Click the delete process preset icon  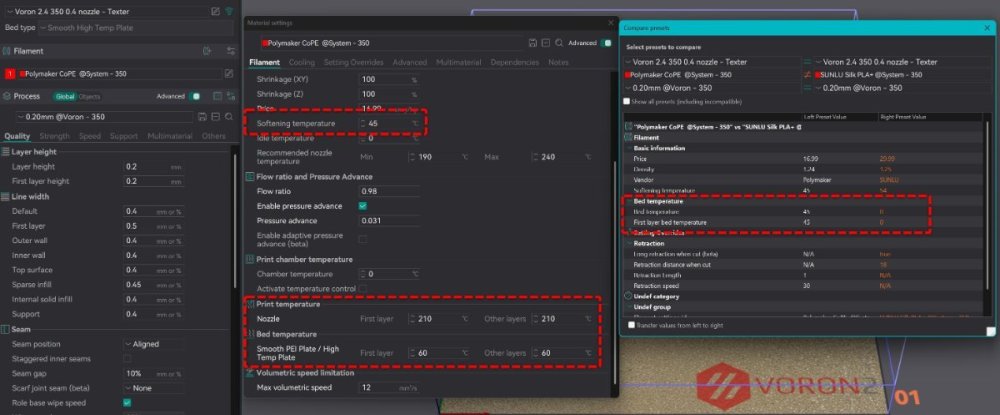pos(216,117)
